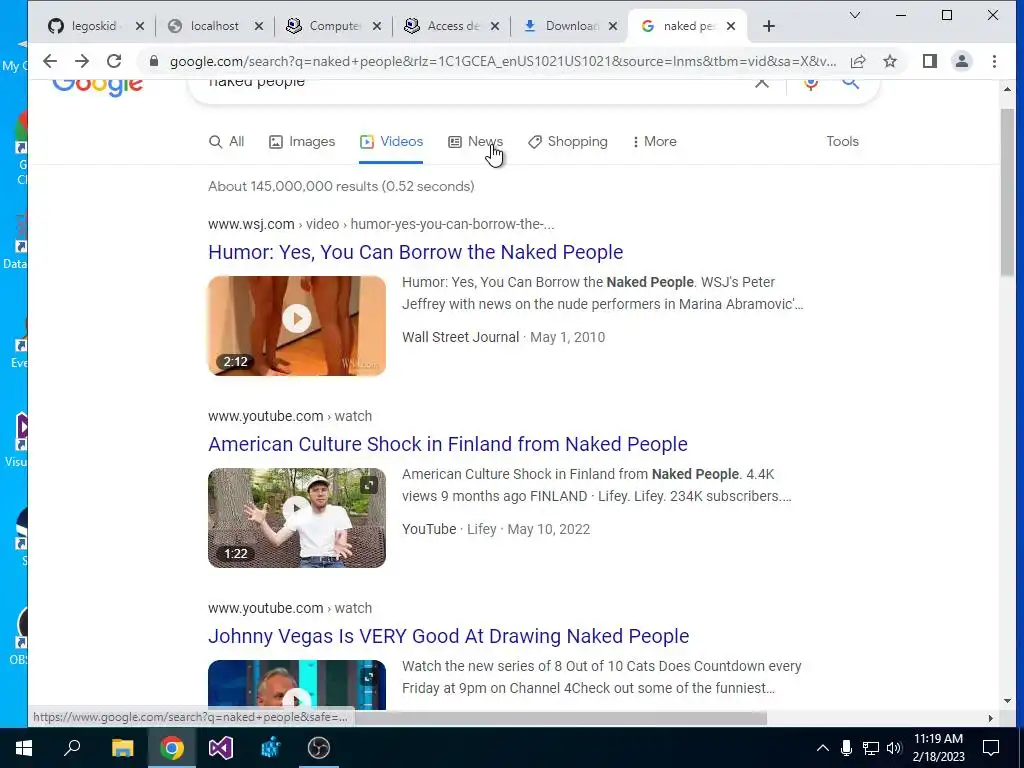The width and height of the screenshot is (1024, 768).
Task: Share this page icon in address bar
Action: pyautogui.click(x=858, y=61)
